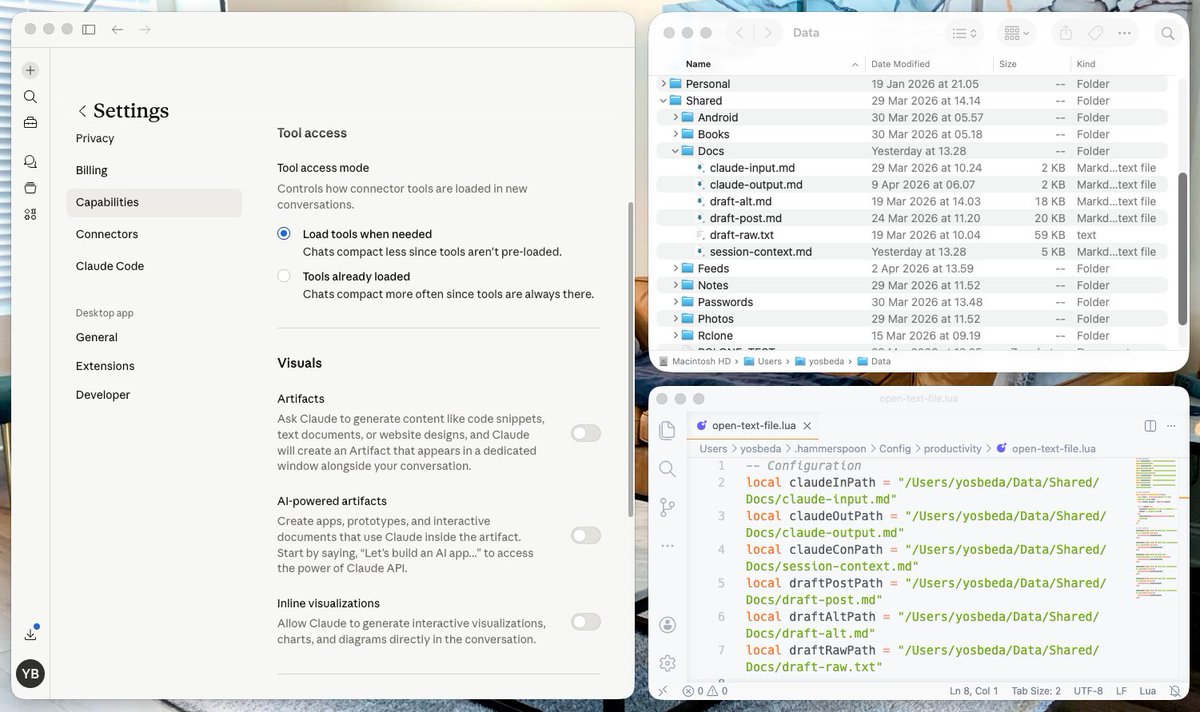Go back in the Finder Data window
Viewport: 1200px width, 712px height.
pyautogui.click(x=740, y=33)
